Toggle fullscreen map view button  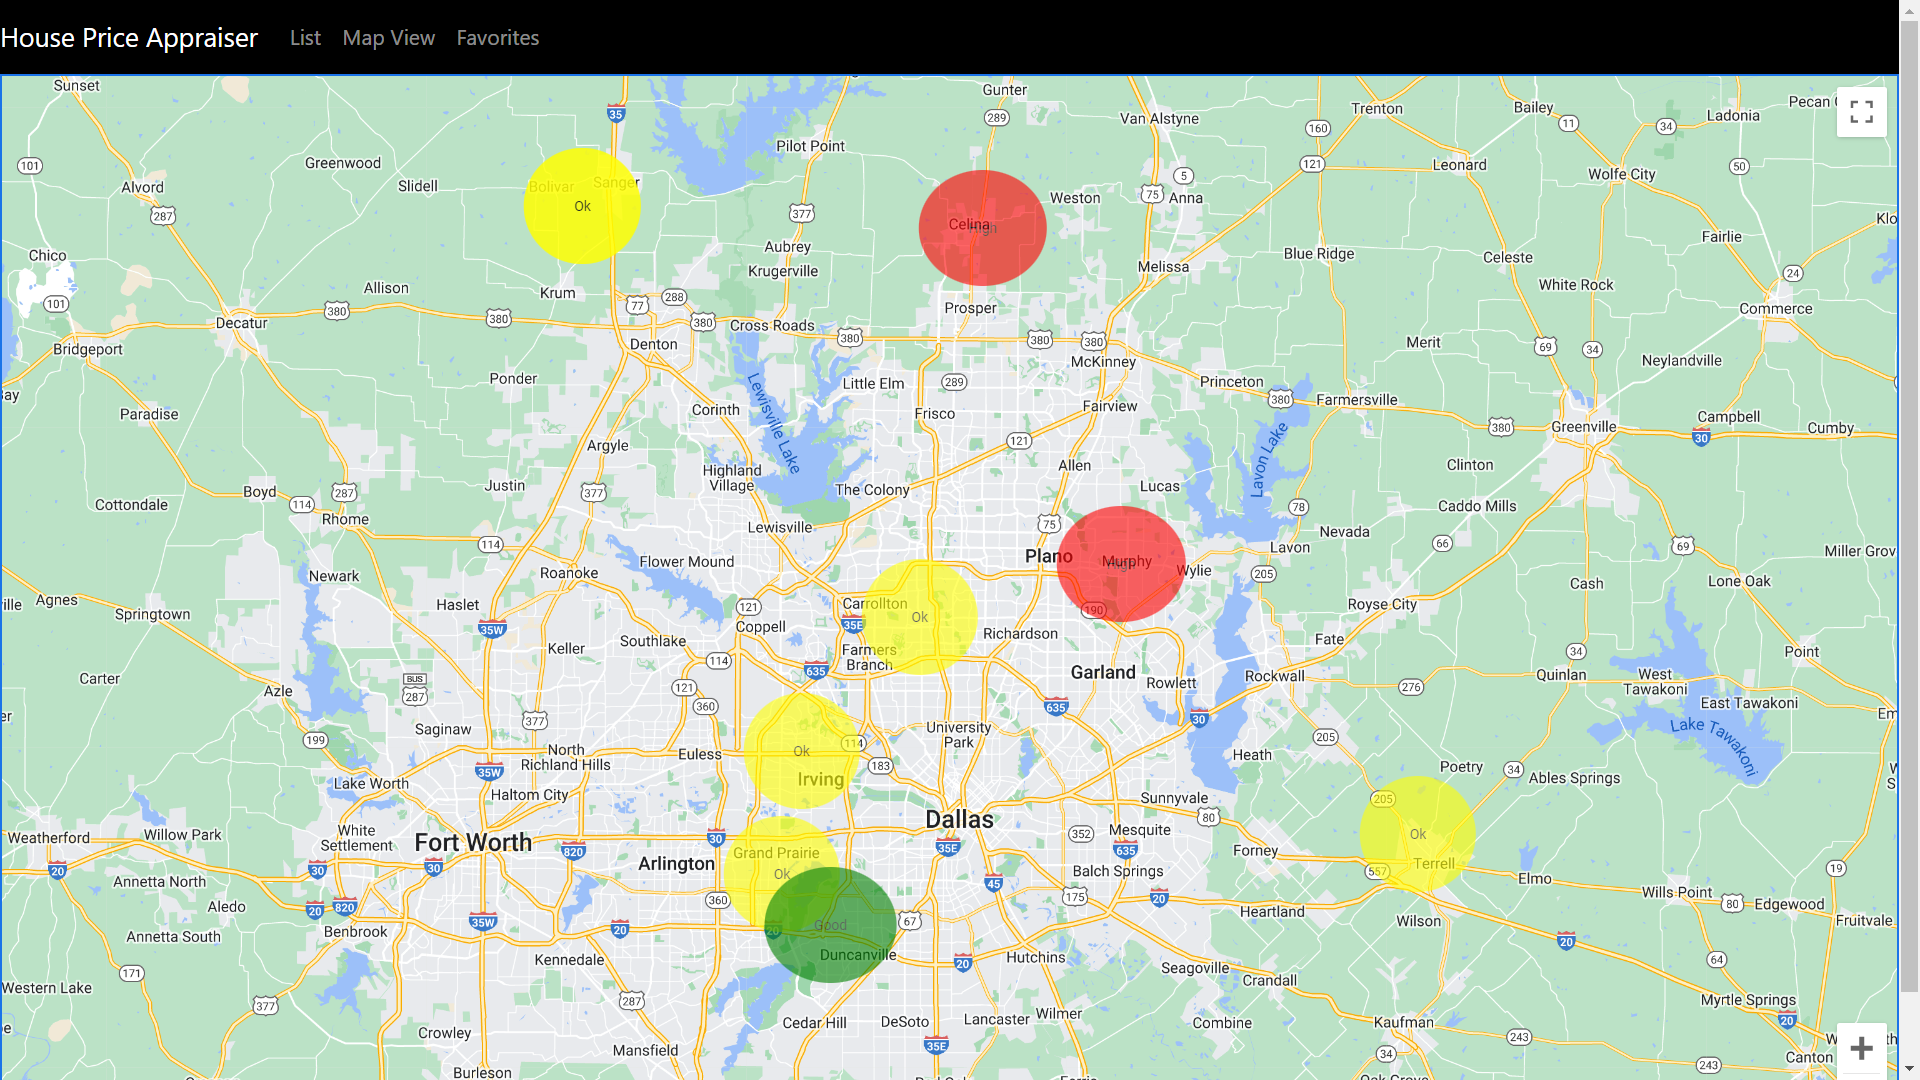(1861, 112)
